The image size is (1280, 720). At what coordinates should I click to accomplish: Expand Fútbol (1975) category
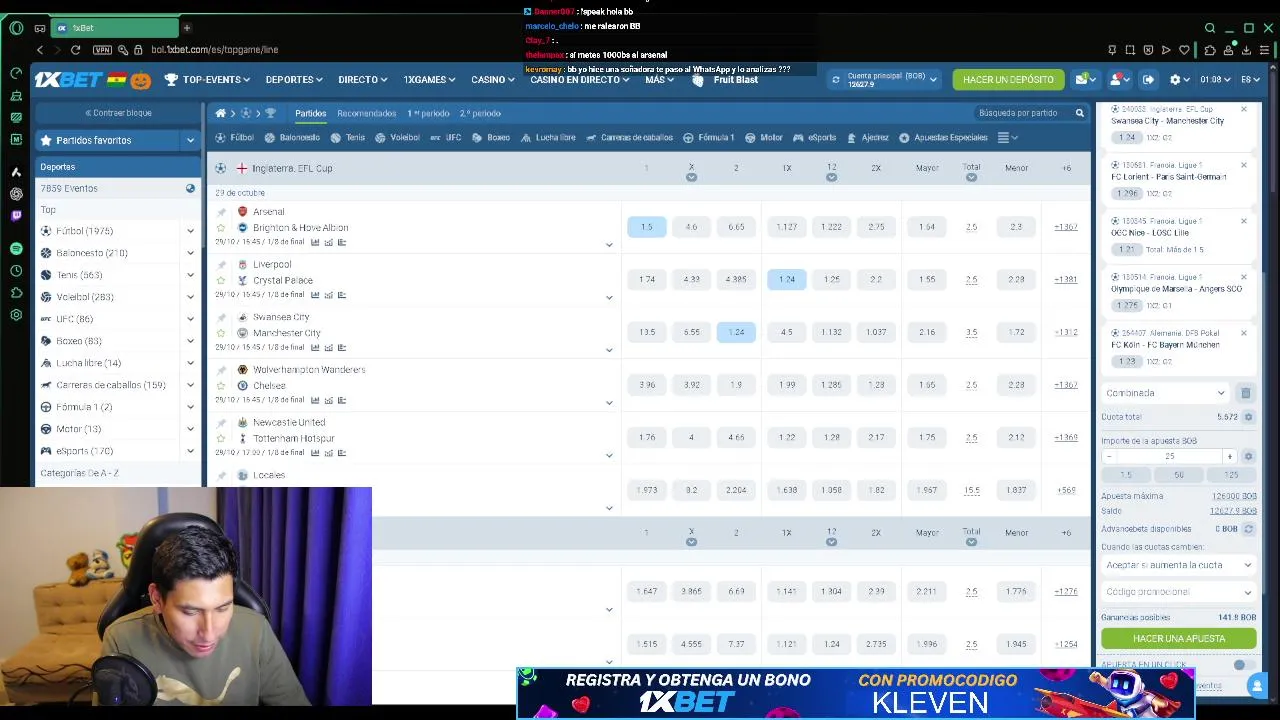pos(190,231)
